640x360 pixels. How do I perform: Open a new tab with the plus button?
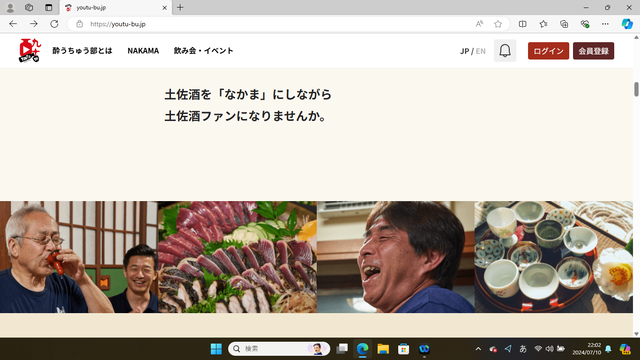180,7
